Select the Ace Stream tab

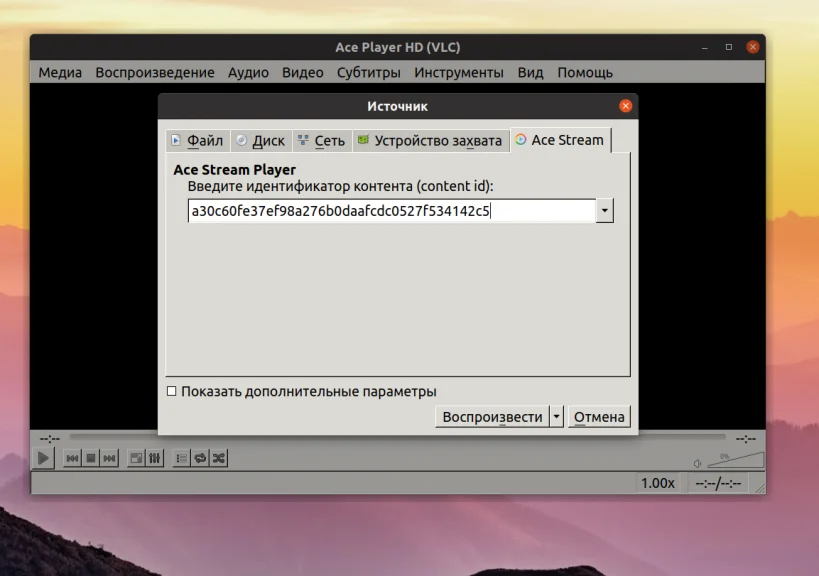560,140
